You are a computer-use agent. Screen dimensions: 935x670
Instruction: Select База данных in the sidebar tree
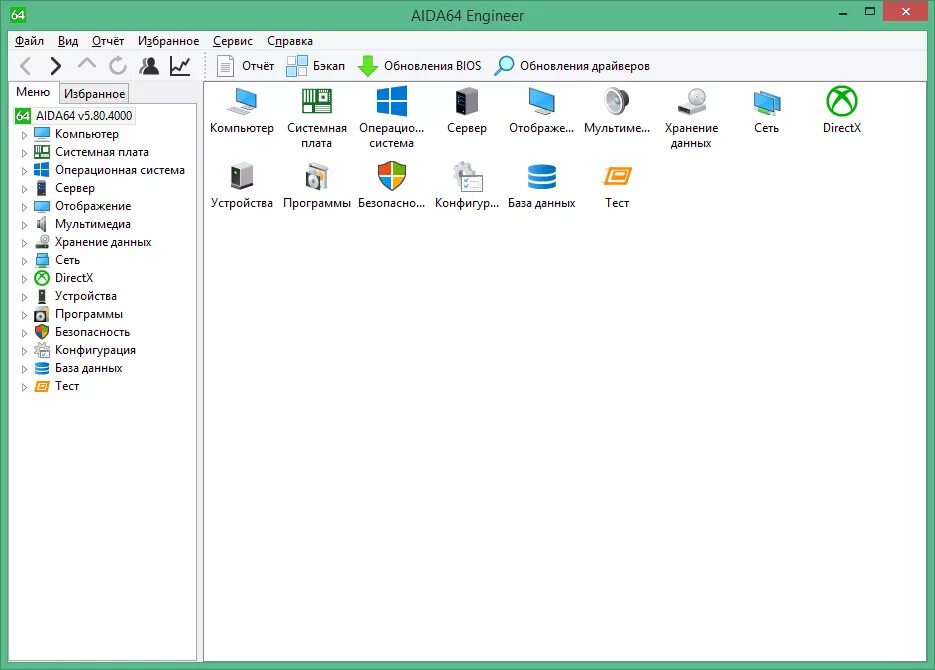pyautogui.click(x=78, y=368)
